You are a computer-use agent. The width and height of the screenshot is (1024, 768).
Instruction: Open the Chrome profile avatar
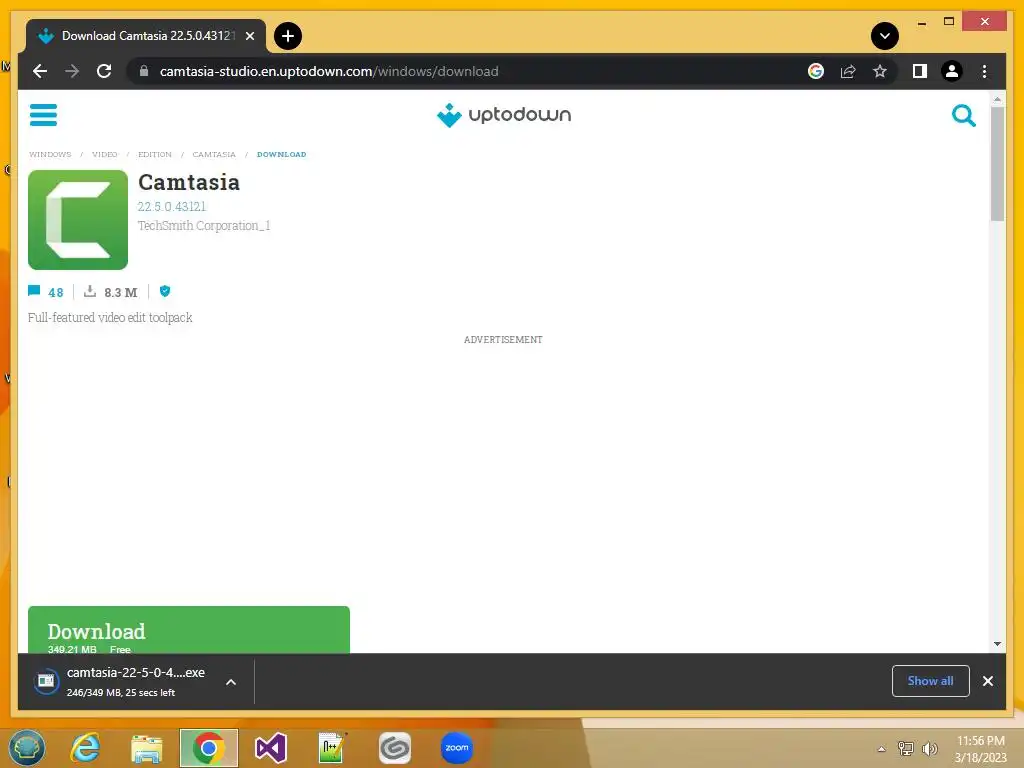(952, 71)
